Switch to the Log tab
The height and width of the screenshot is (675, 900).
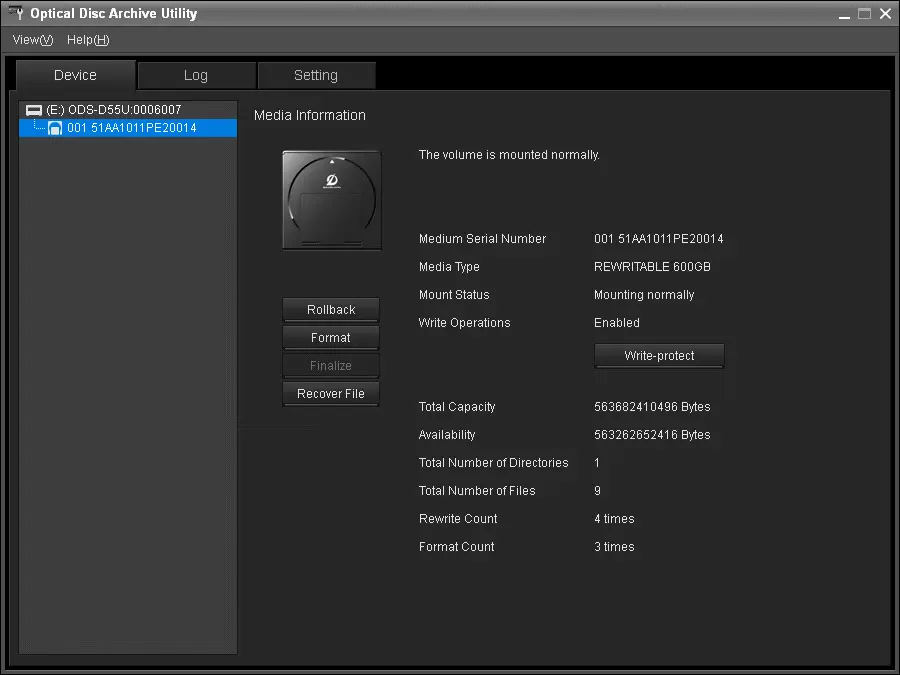click(x=196, y=75)
